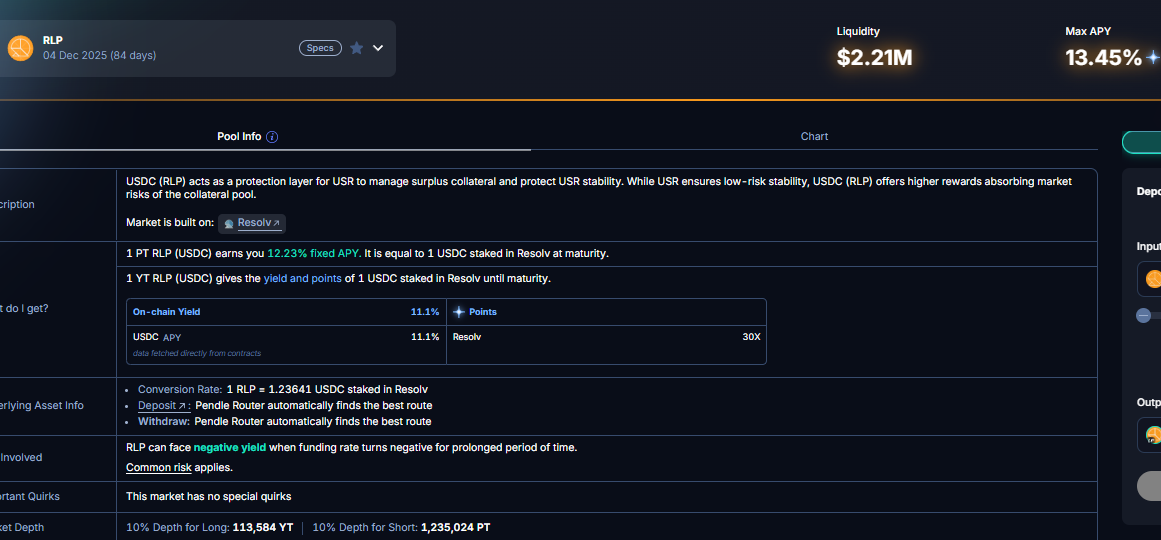
Task: Click the sparkle icon beside Max APY
Action: pos(1153,57)
